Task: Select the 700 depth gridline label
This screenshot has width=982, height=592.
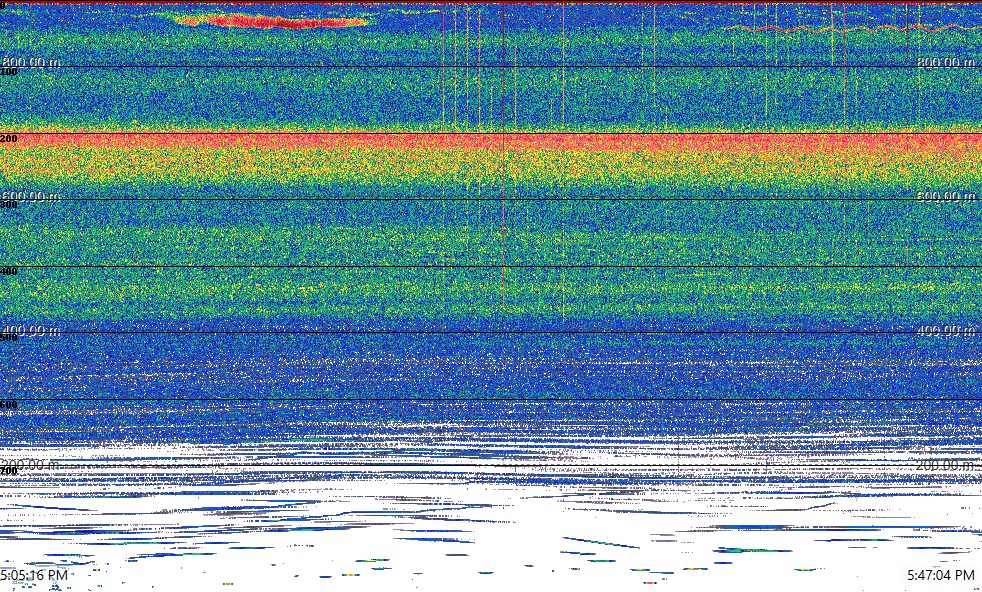Action: coord(9,471)
